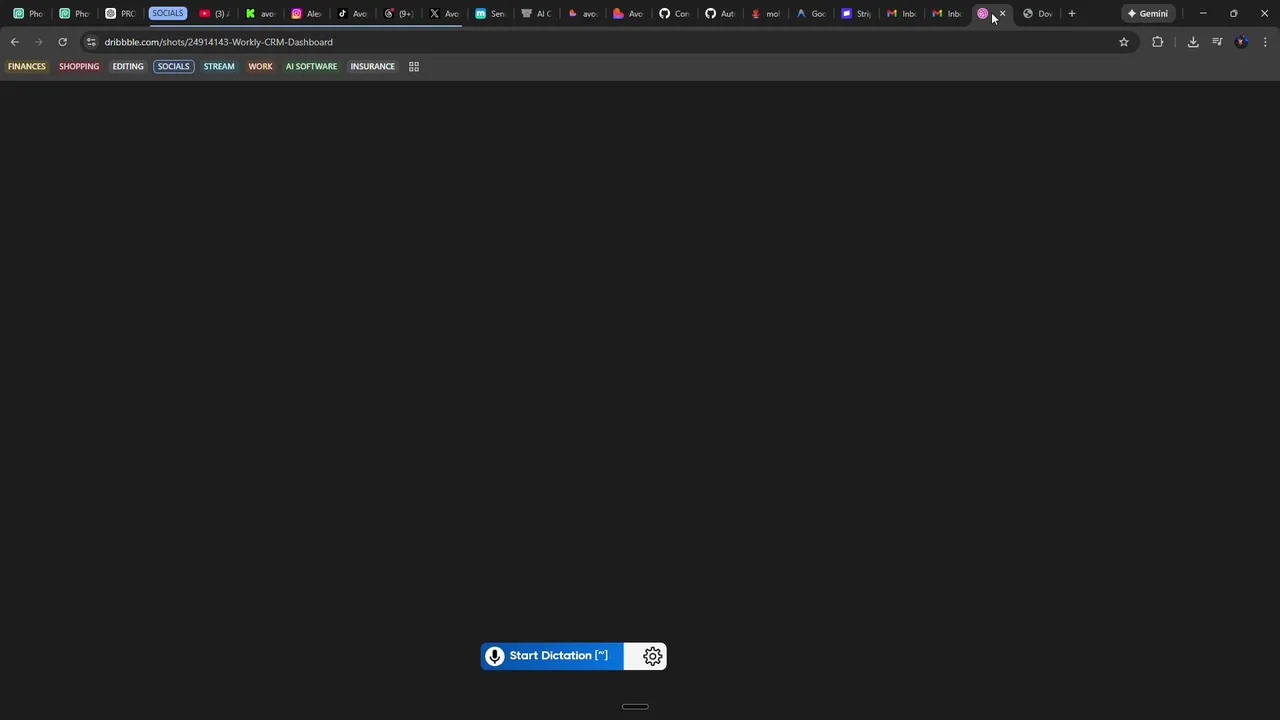The image size is (1280, 720).
Task: Switch to the Kick tab
Action: click(259, 13)
